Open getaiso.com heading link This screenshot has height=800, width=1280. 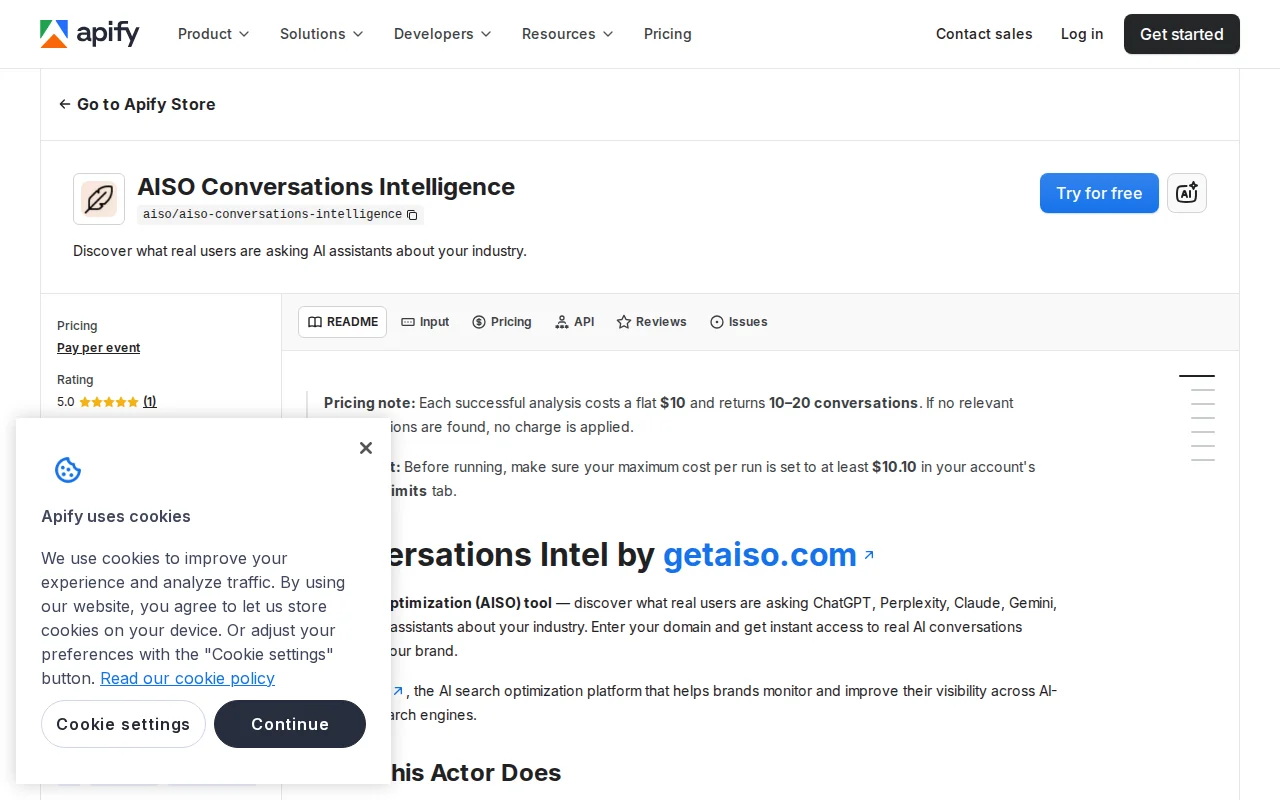pyautogui.click(x=760, y=554)
